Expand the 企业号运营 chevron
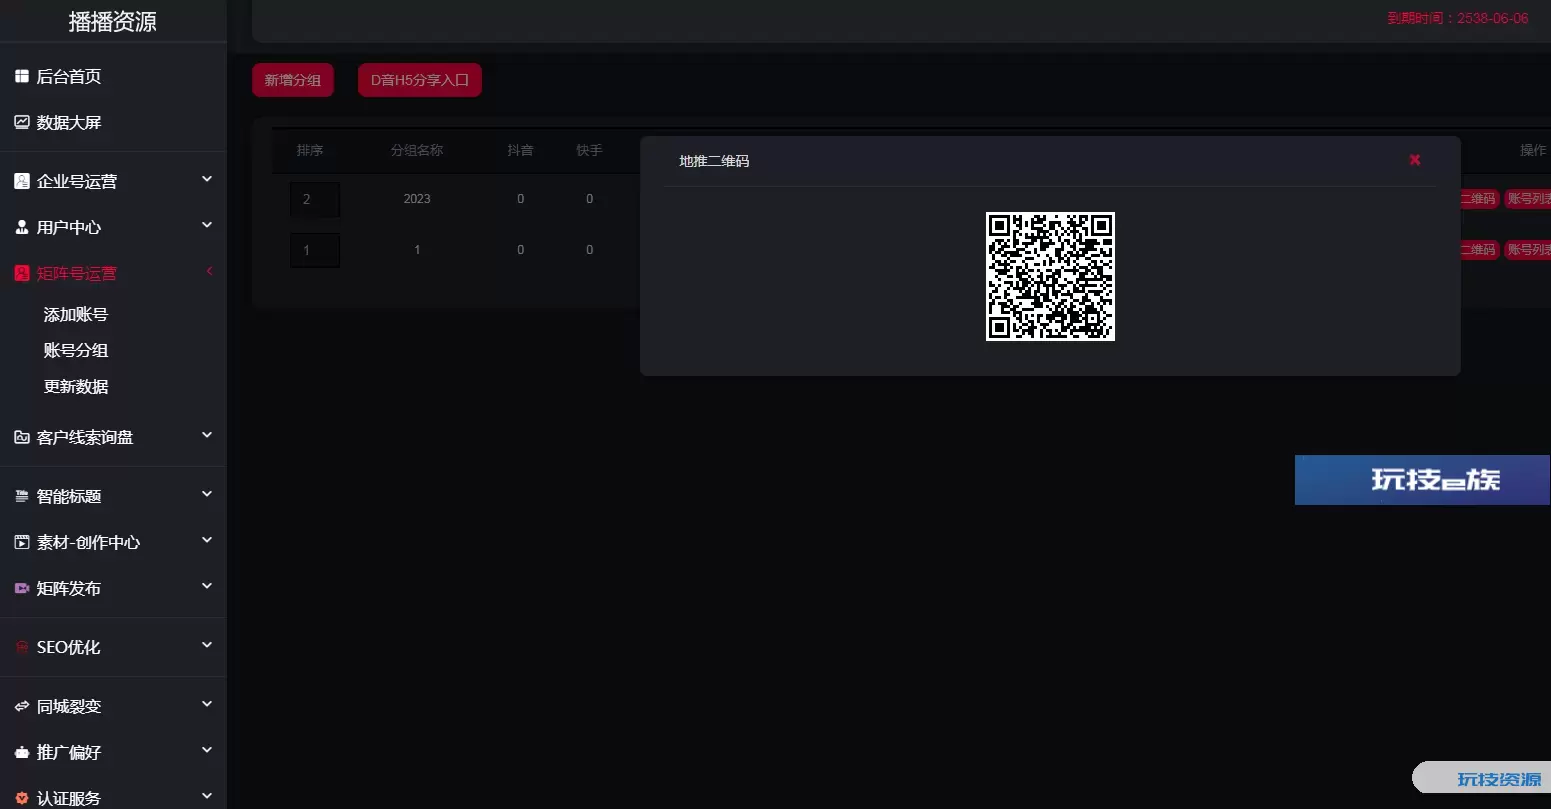Image resolution: width=1551 pixels, height=809 pixels. [207, 179]
